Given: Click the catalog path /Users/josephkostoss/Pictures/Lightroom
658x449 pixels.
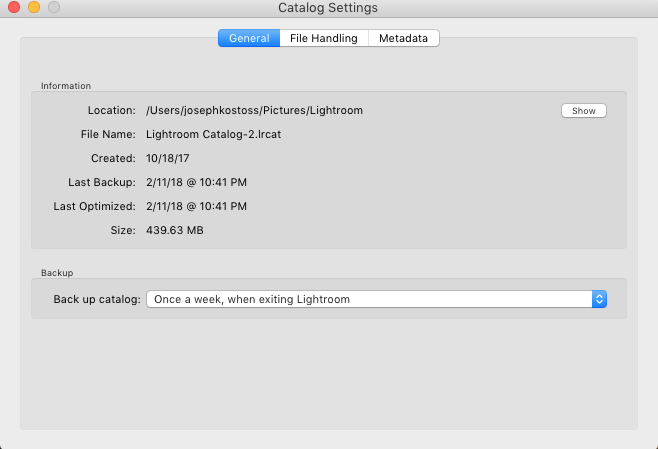Looking at the screenshot, I should pos(254,110).
